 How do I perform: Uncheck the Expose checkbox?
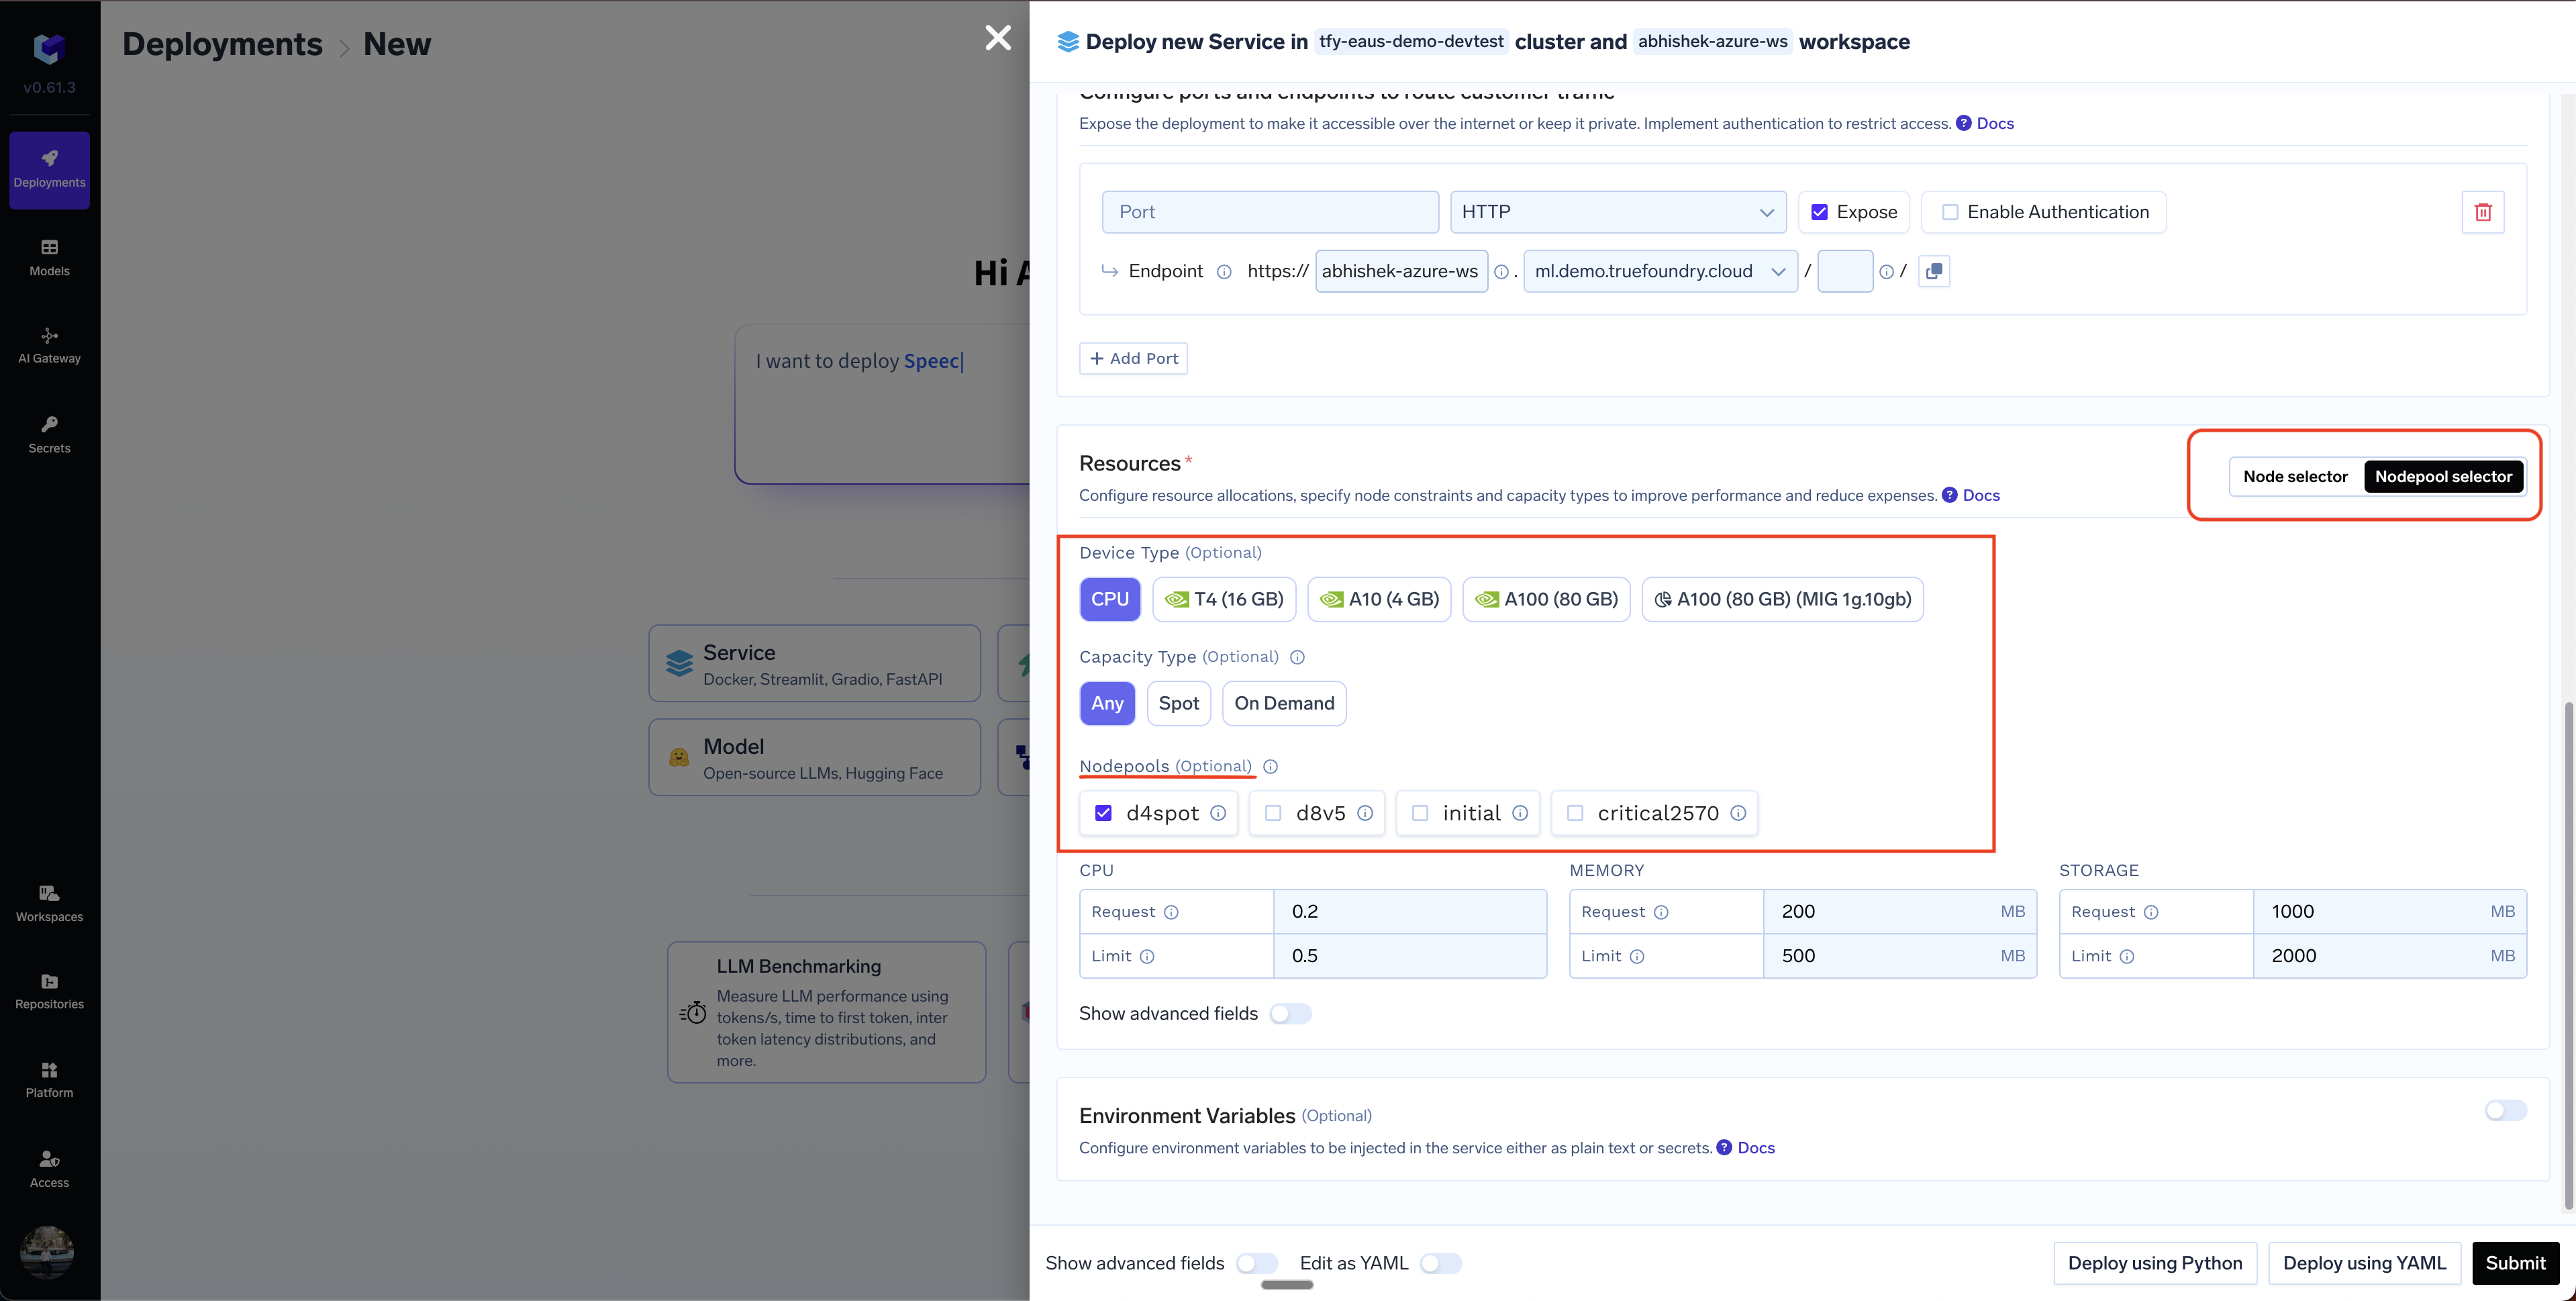click(x=1820, y=212)
